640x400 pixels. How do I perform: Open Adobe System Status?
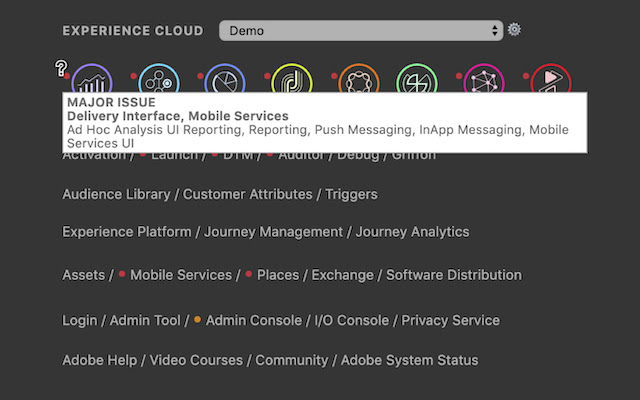tap(409, 360)
